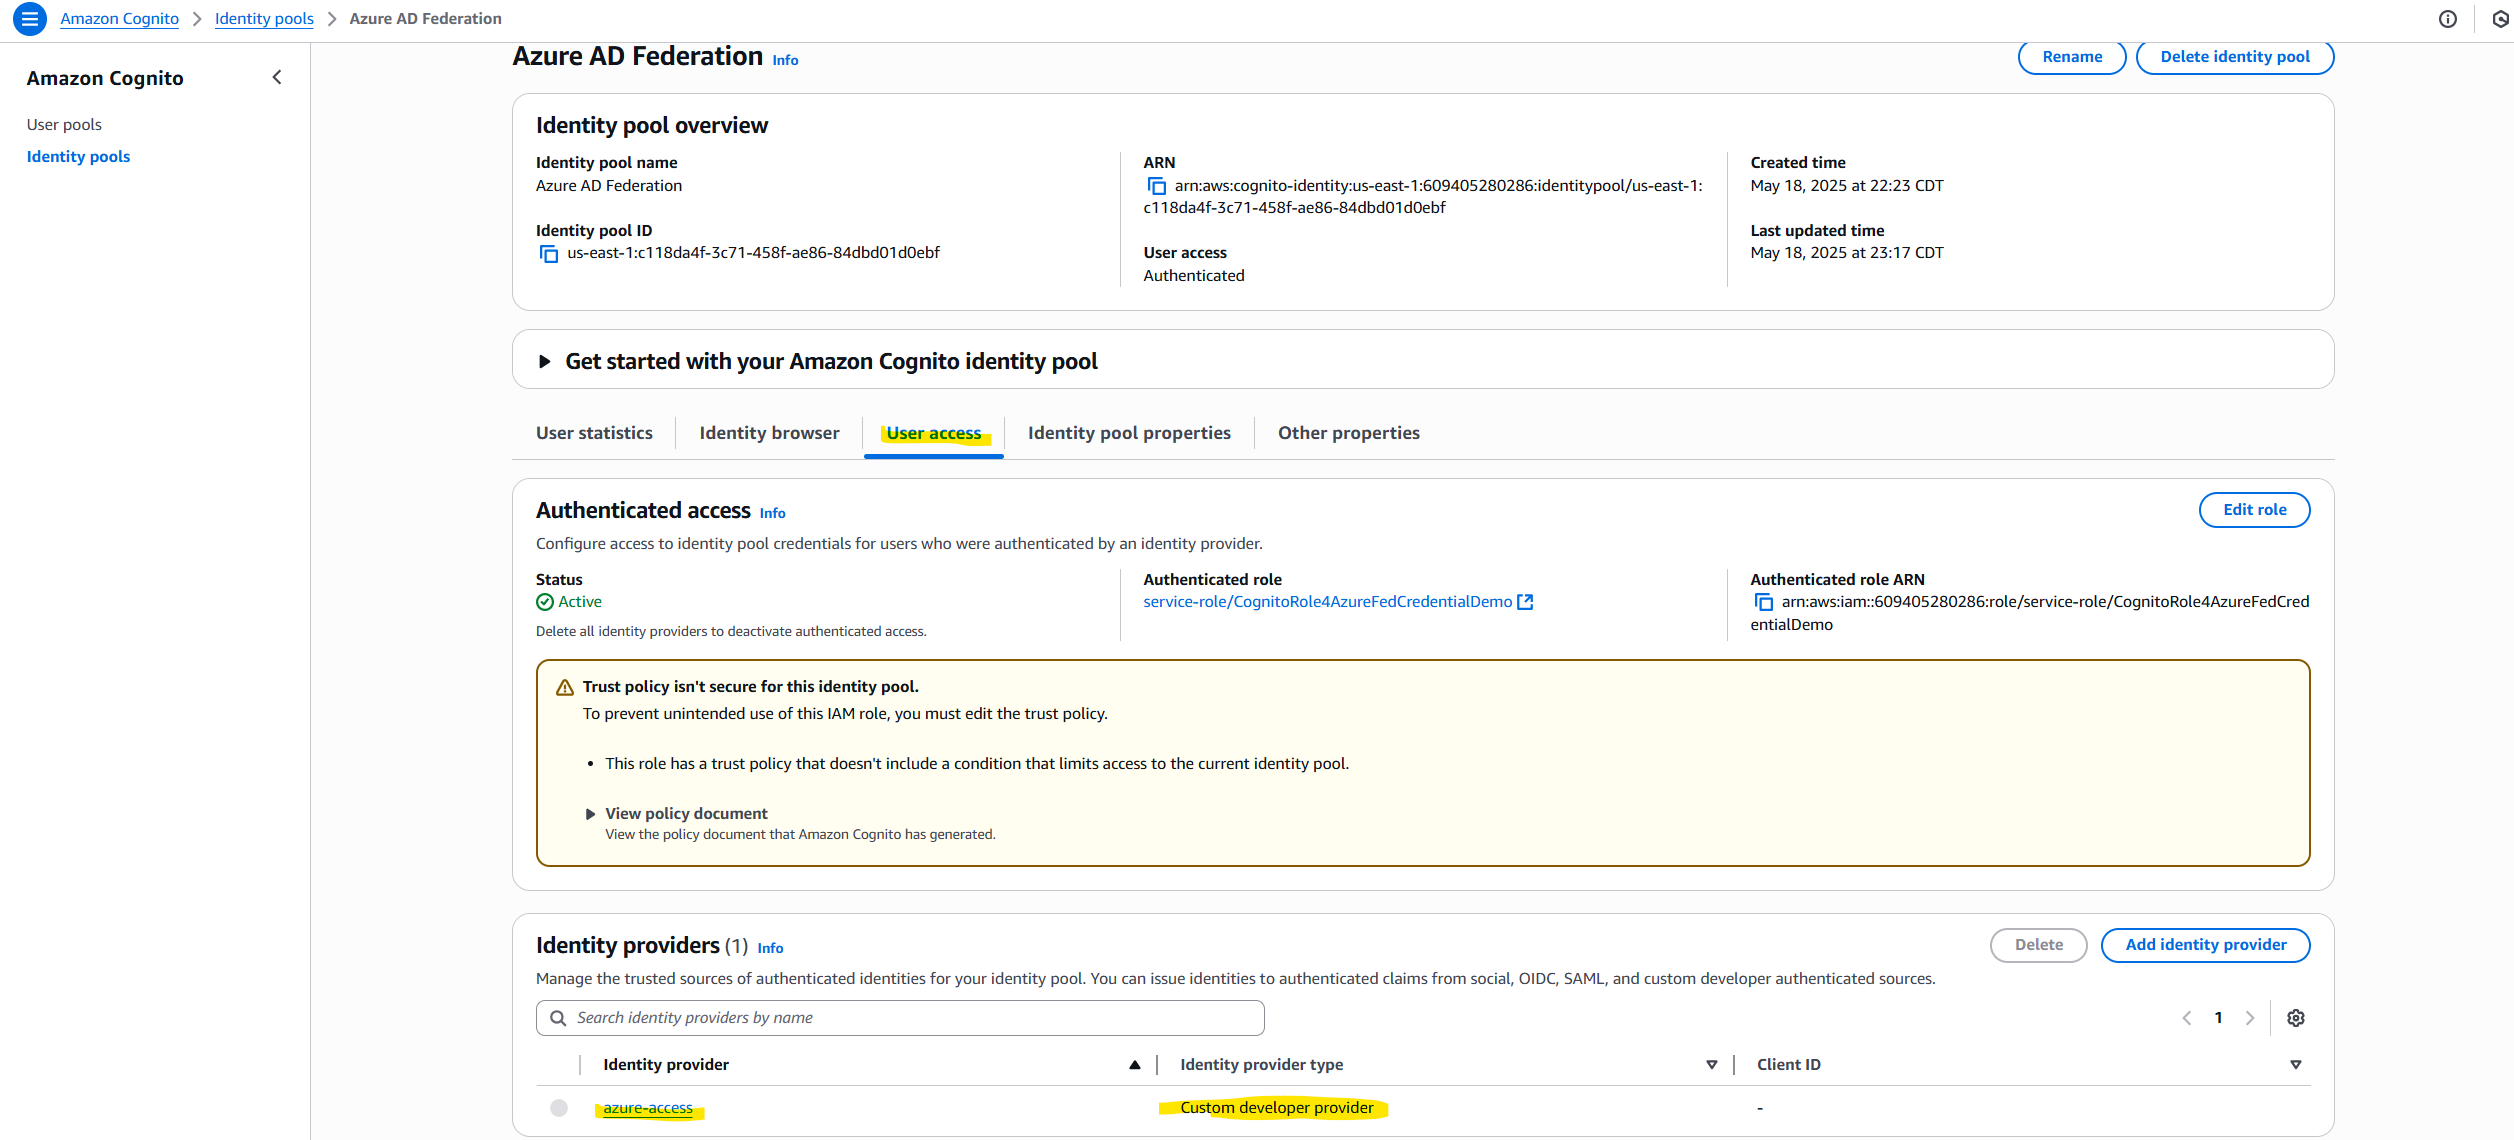Viewport: 2514px width, 1140px height.
Task: Click the Authenticated user access value
Action: (x=1193, y=276)
